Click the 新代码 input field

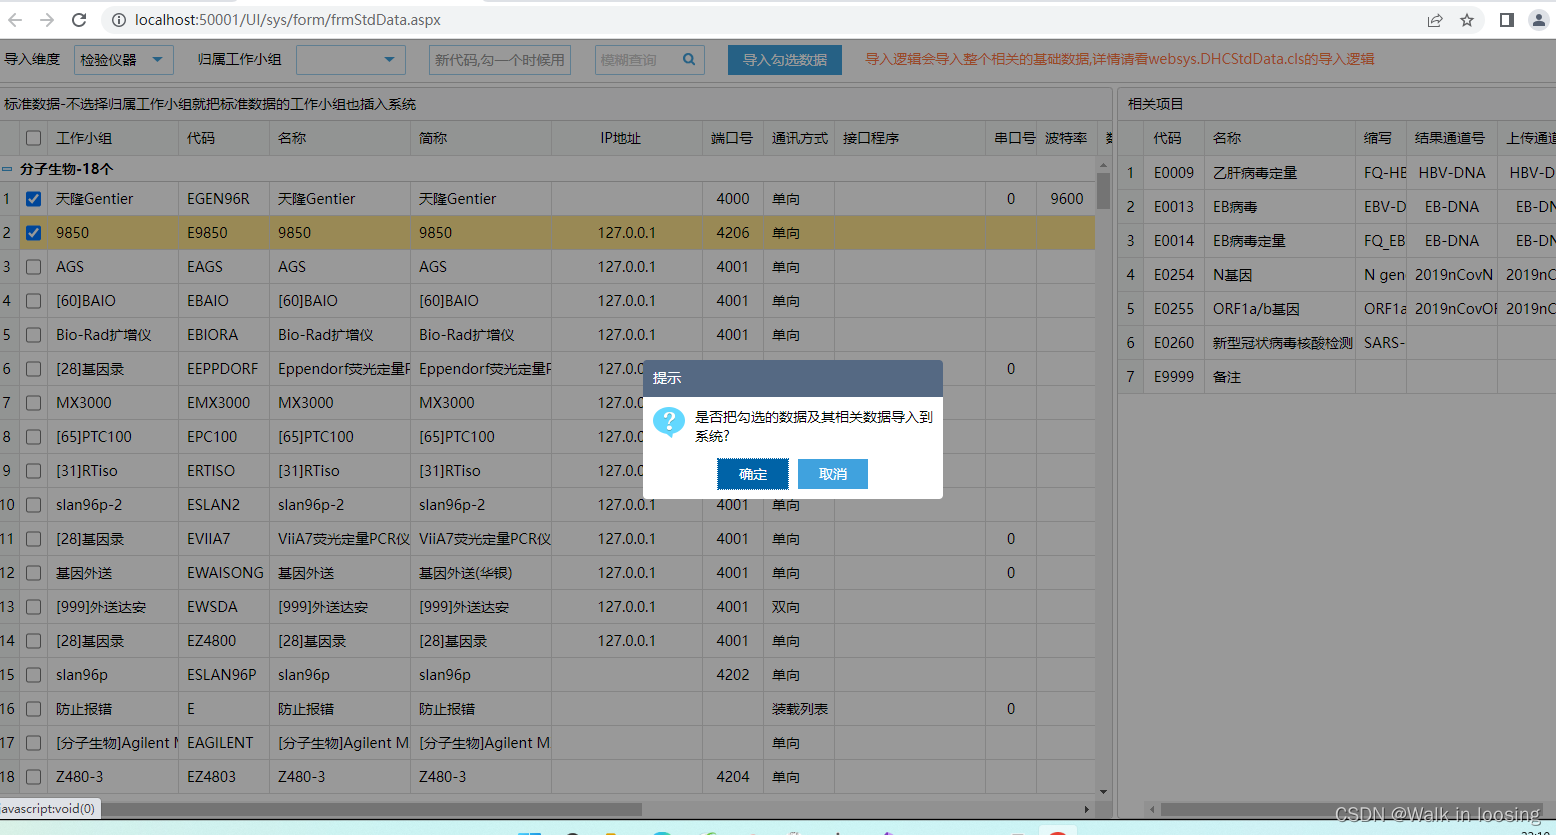[x=500, y=60]
